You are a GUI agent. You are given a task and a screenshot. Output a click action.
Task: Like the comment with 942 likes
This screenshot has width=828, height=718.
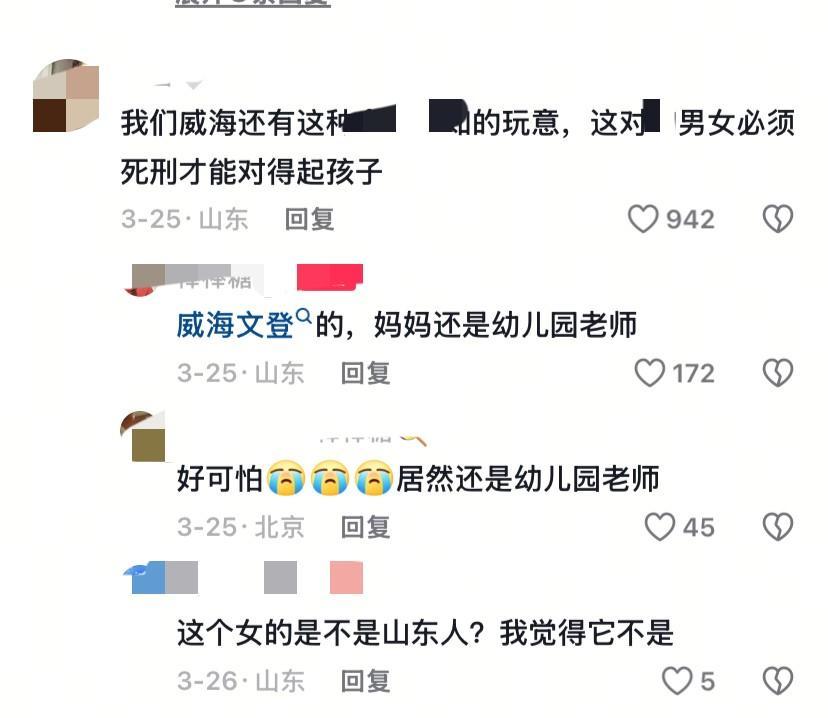click(643, 219)
